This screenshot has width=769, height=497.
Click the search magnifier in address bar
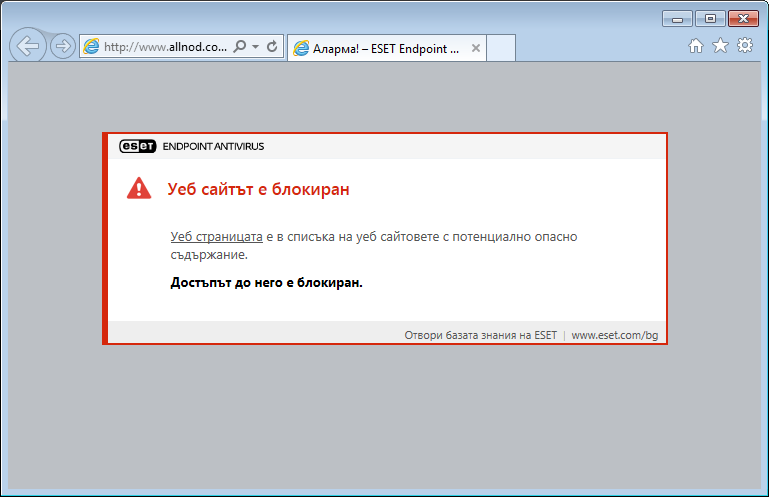[239, 47]
